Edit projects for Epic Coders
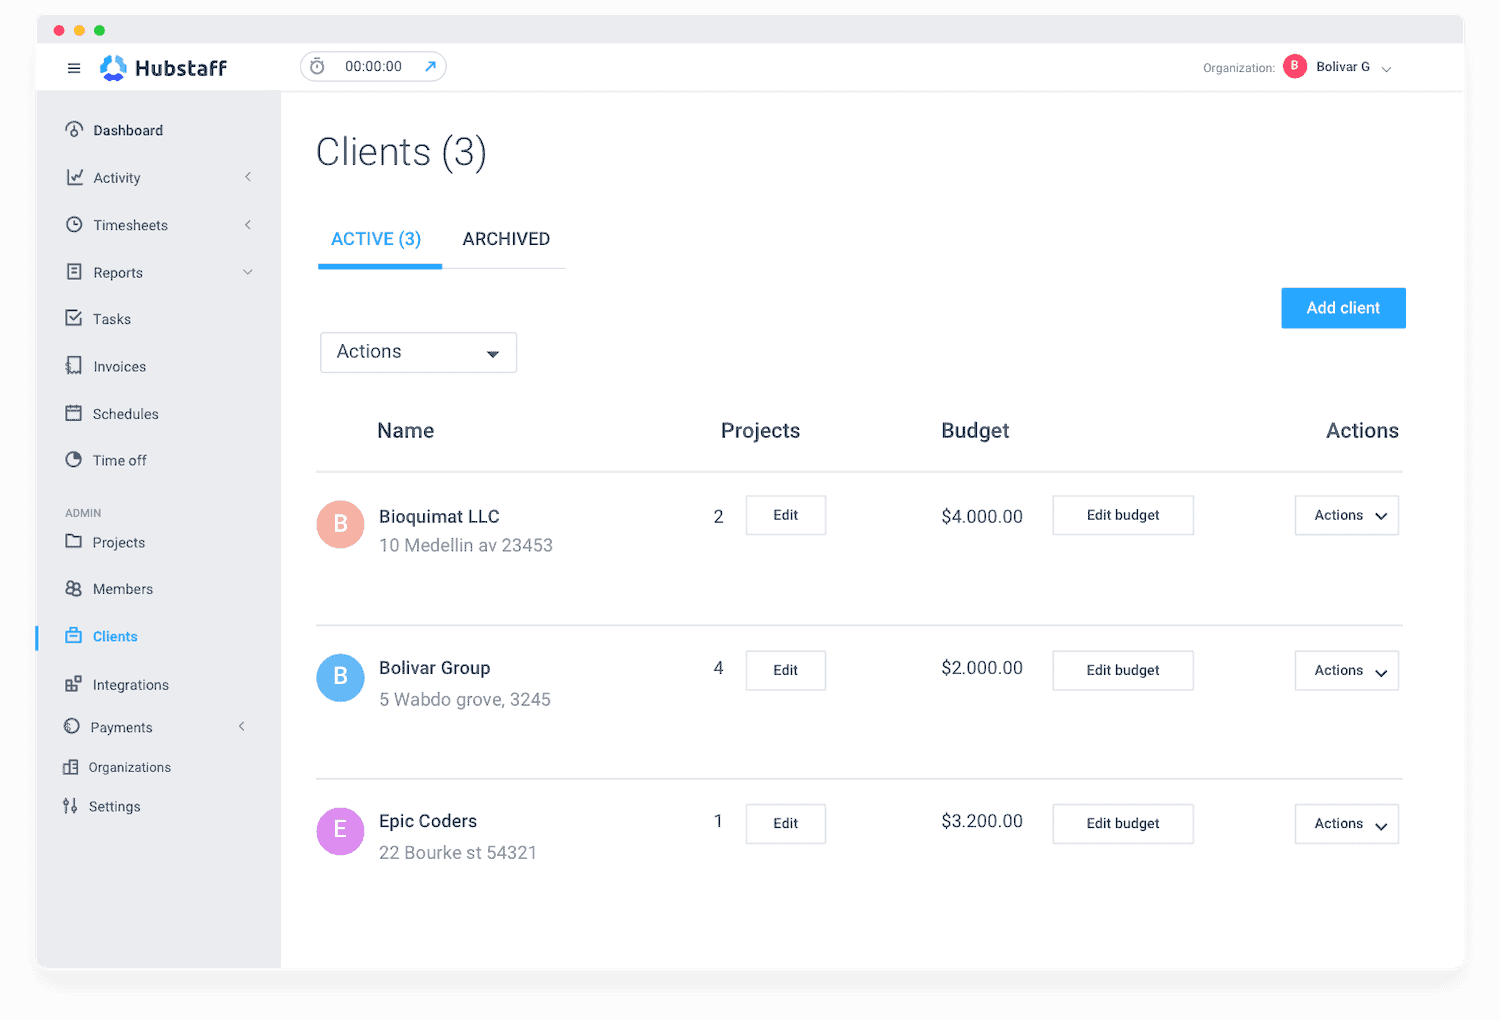 (x=786, y=823)
